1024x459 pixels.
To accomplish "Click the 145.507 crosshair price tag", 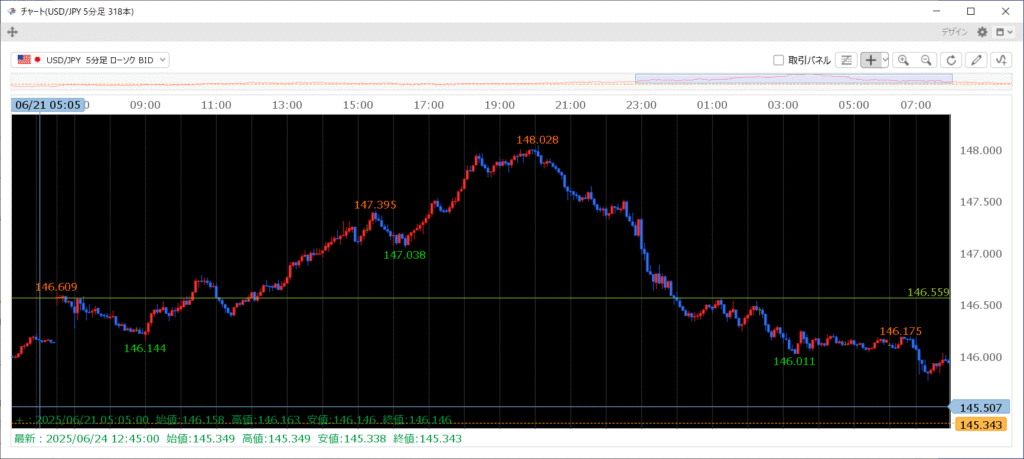I will (x=980, y=407).
